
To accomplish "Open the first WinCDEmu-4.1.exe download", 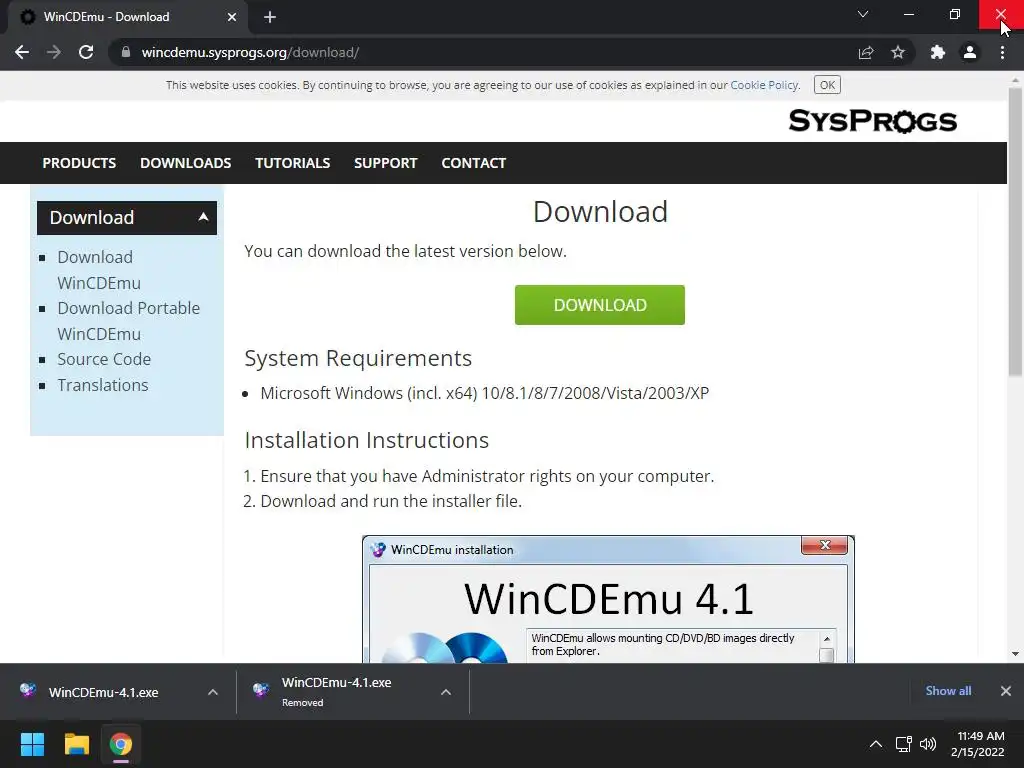I will pyautogui.click(x=103, y=692).
